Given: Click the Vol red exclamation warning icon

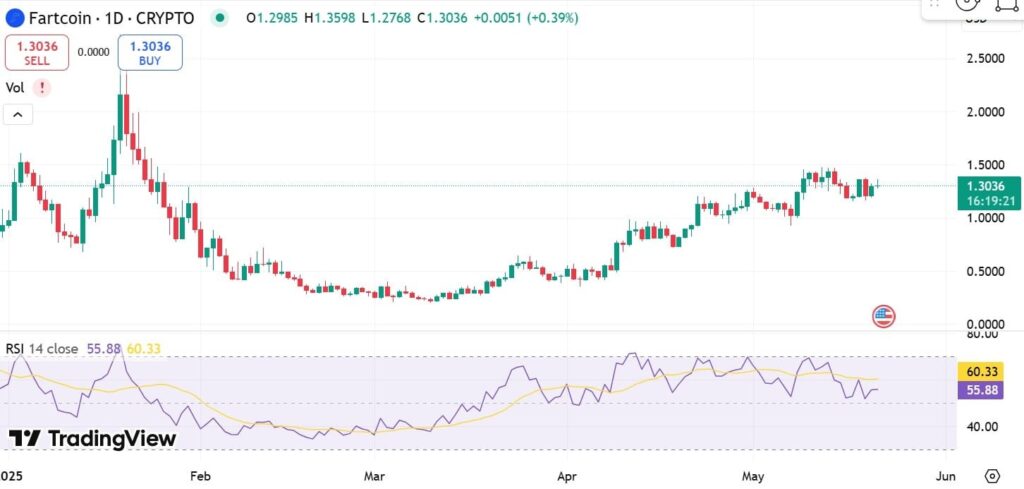Looking at the screenshot, I should click(x=41, y=88).
